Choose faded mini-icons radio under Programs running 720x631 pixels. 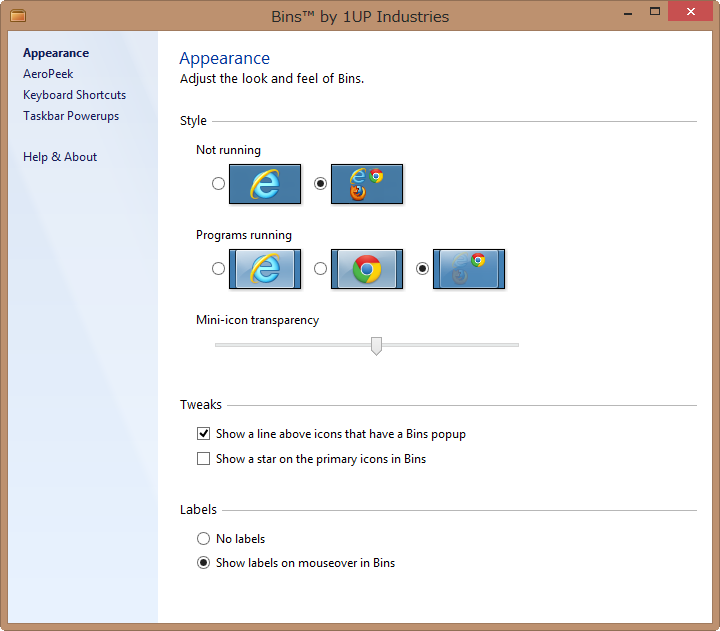422,269
